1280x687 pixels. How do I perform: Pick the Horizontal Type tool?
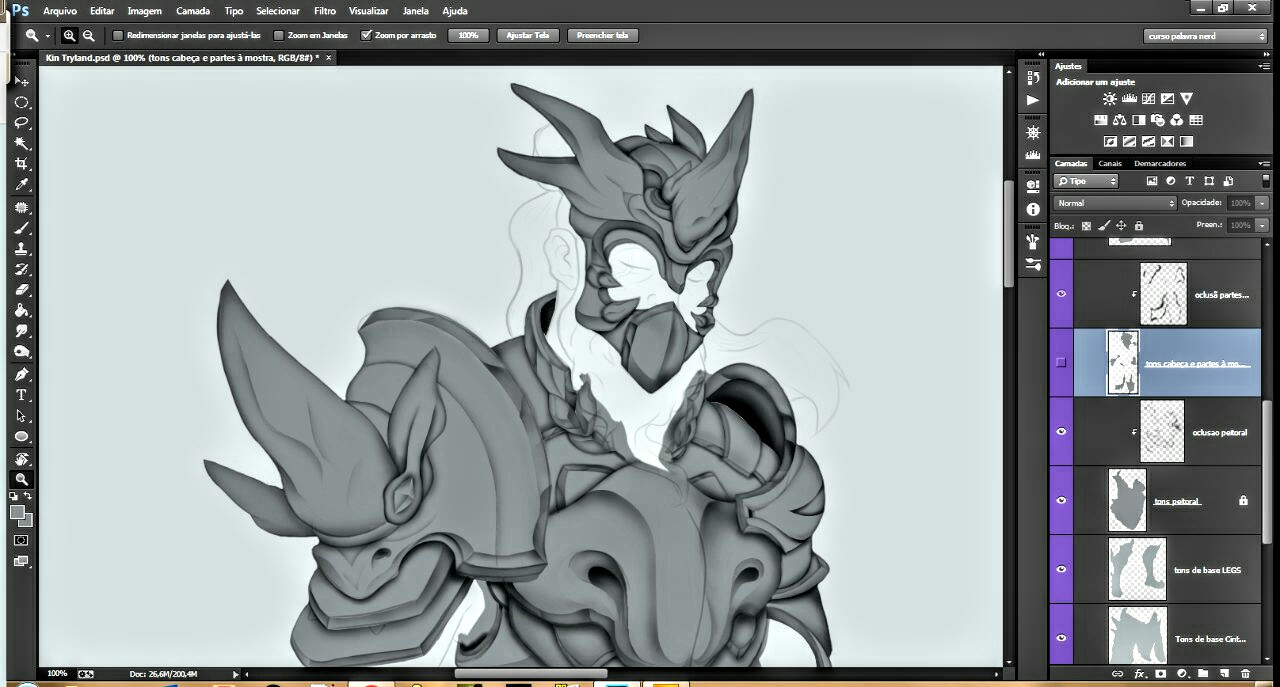tap(21, 395)
